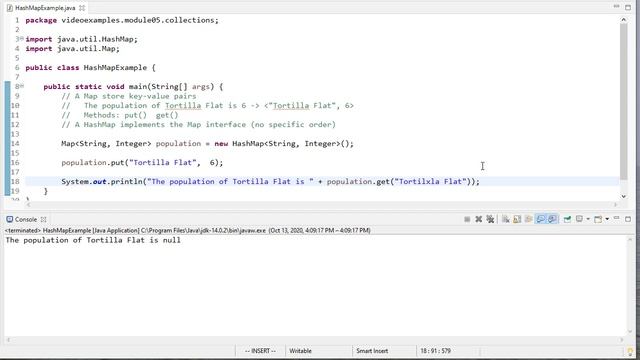Viewport: 640px width, 360px height.
Task: Click the Open Console icon
Action: (x=598, y=220)
